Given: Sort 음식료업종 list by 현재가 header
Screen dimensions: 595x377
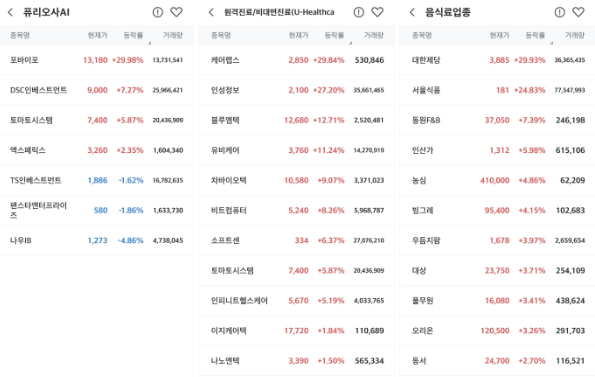Looking at the screenshot, I should coord(499,35).
